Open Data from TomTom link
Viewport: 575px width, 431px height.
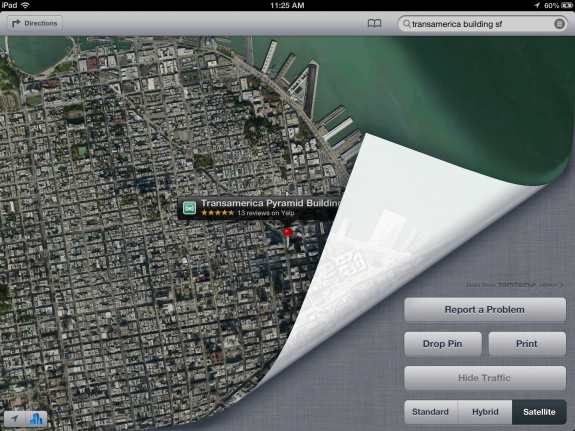[515, 285]
